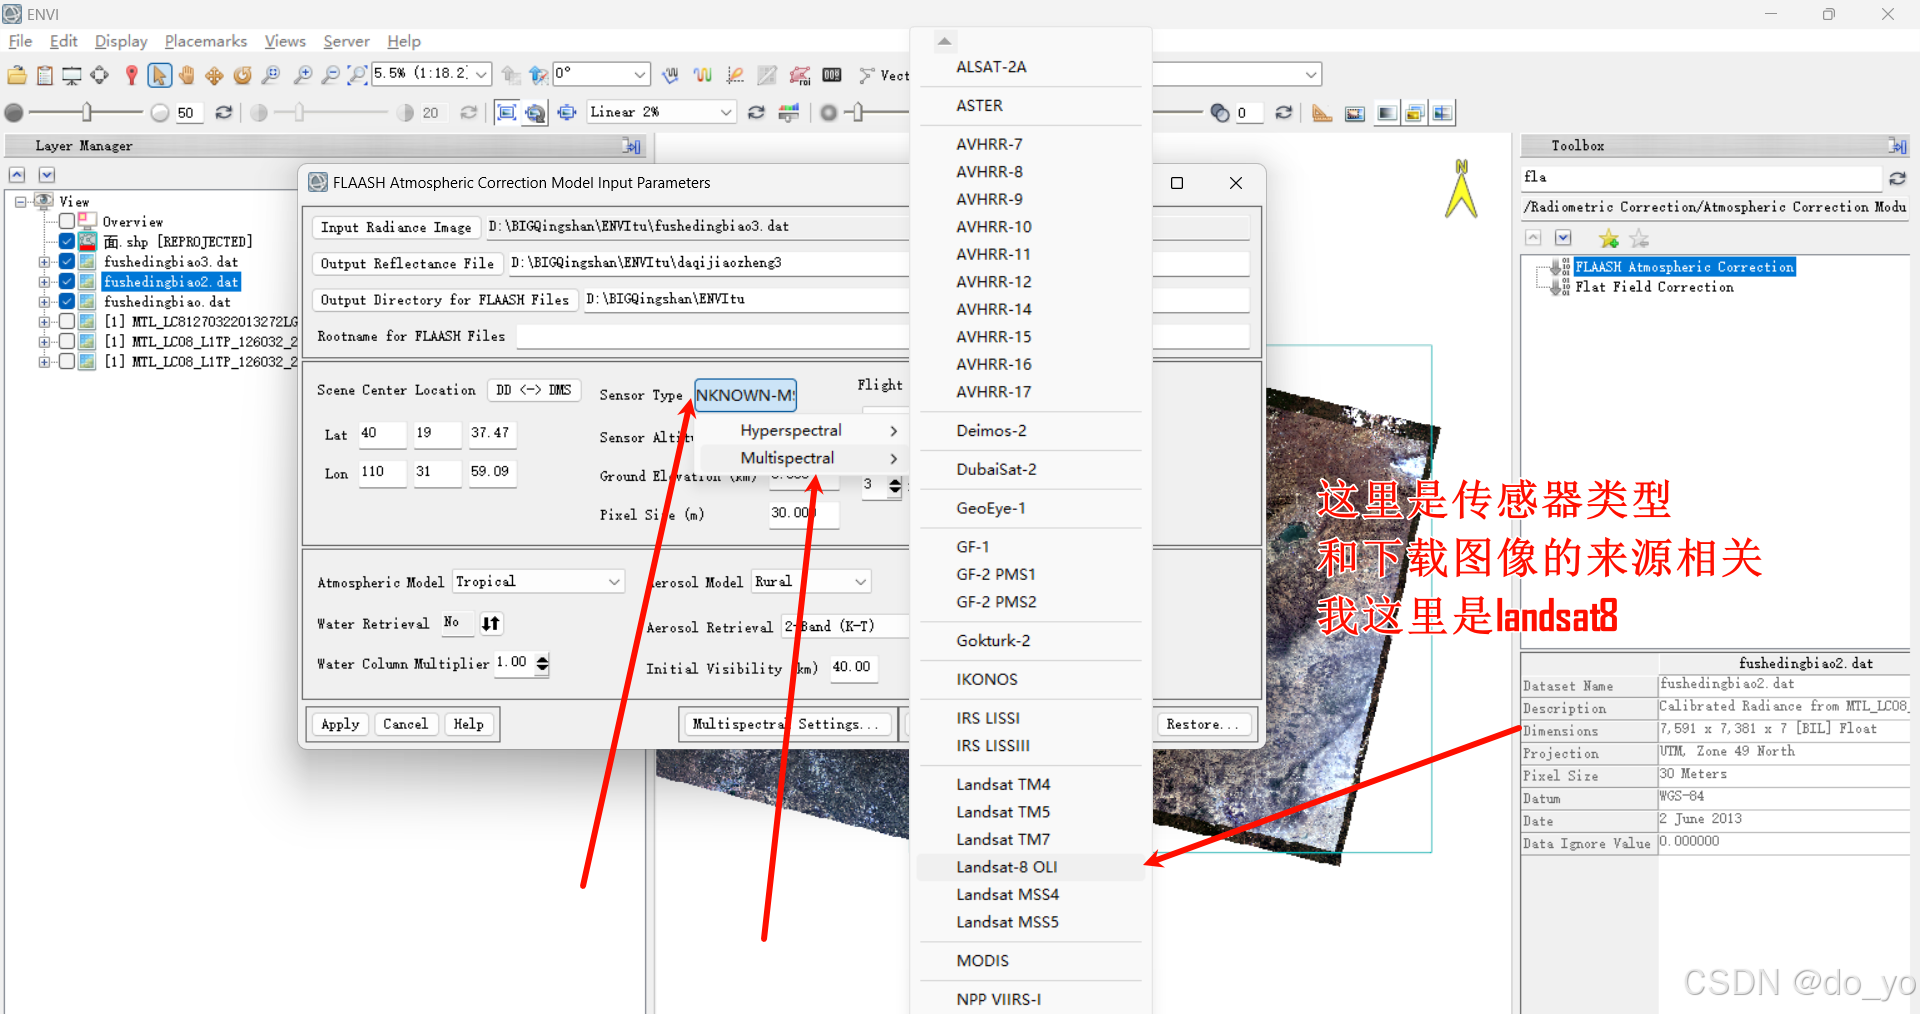The height and width of the screenshot is (1014, 1920).
Task: Click the Cancel button in FLAASH dialog
Action: [x=405, y=724]
